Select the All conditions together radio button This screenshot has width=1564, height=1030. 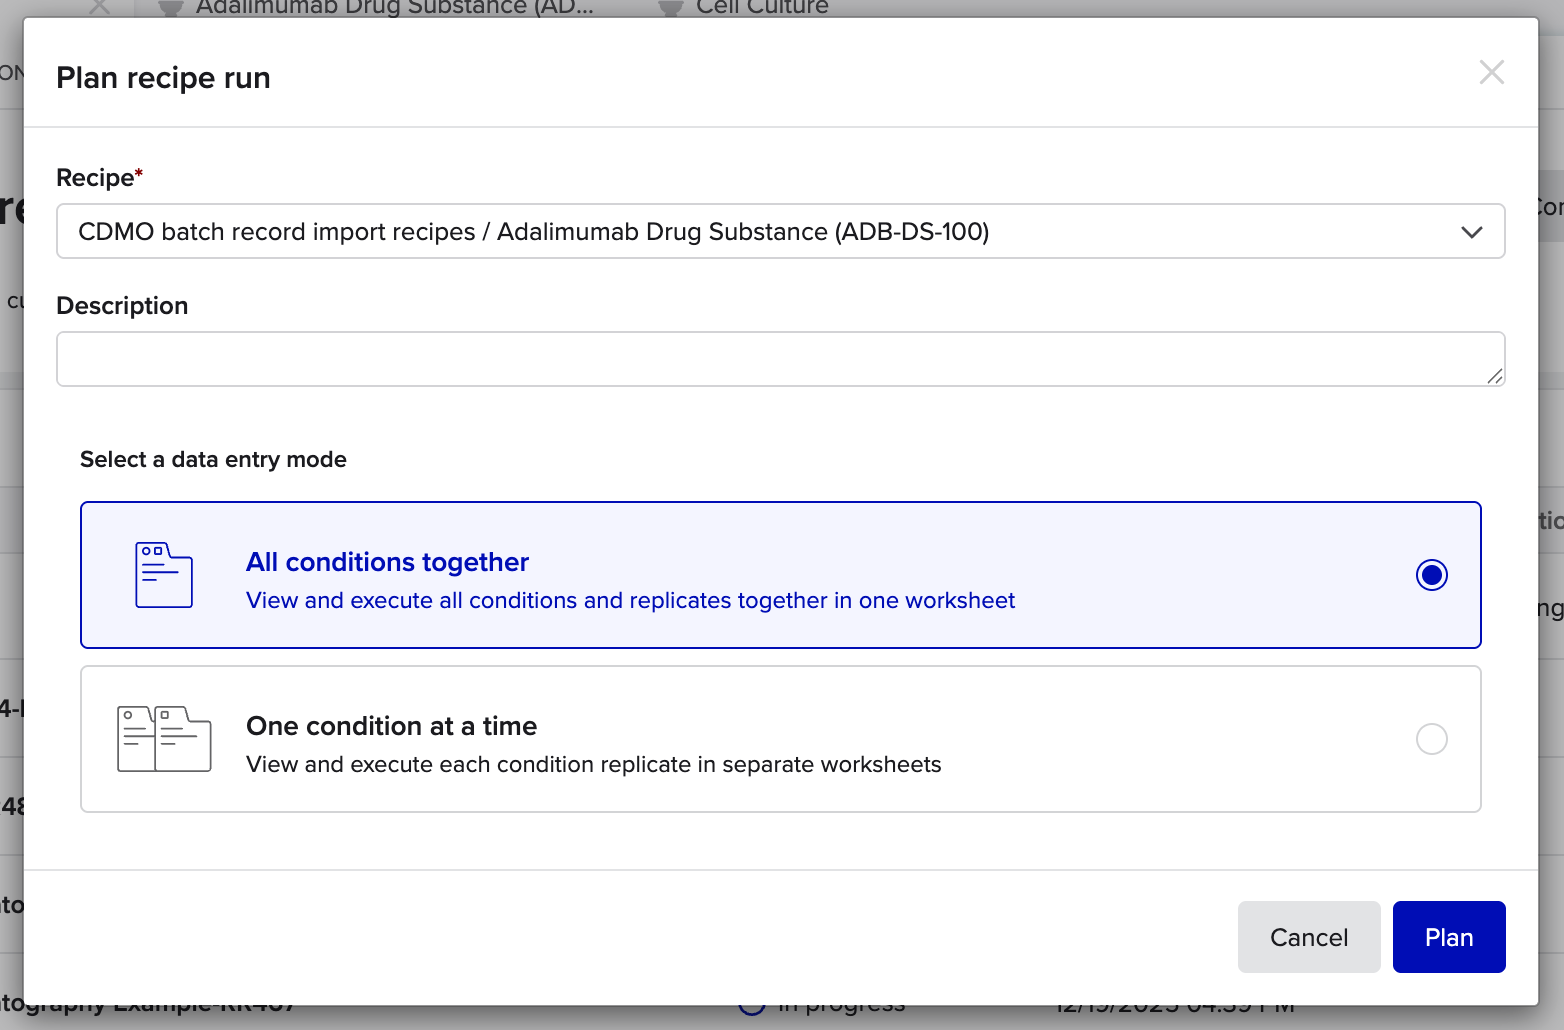pyautogui.click(x=1431, y=575)
